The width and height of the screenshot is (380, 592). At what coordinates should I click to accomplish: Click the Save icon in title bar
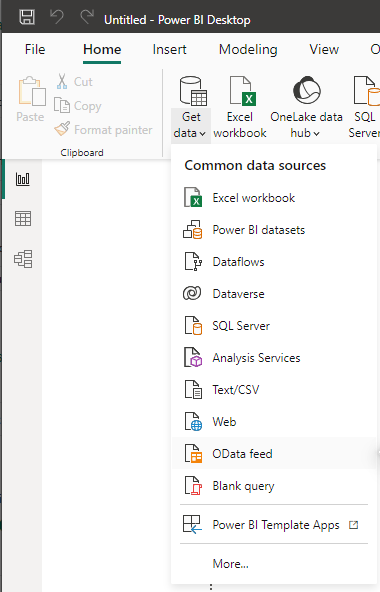(x=27, y=17)
